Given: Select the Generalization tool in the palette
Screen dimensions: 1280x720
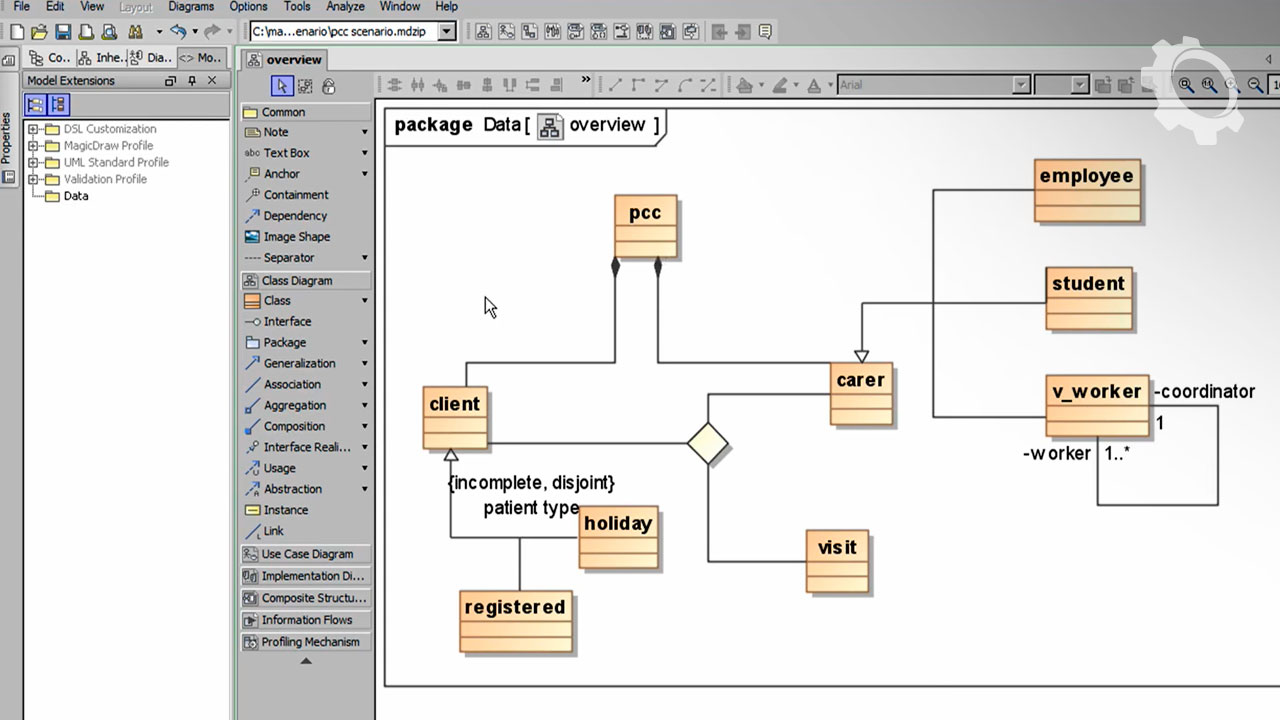Looking at the screenshot, I should (299, 364).
